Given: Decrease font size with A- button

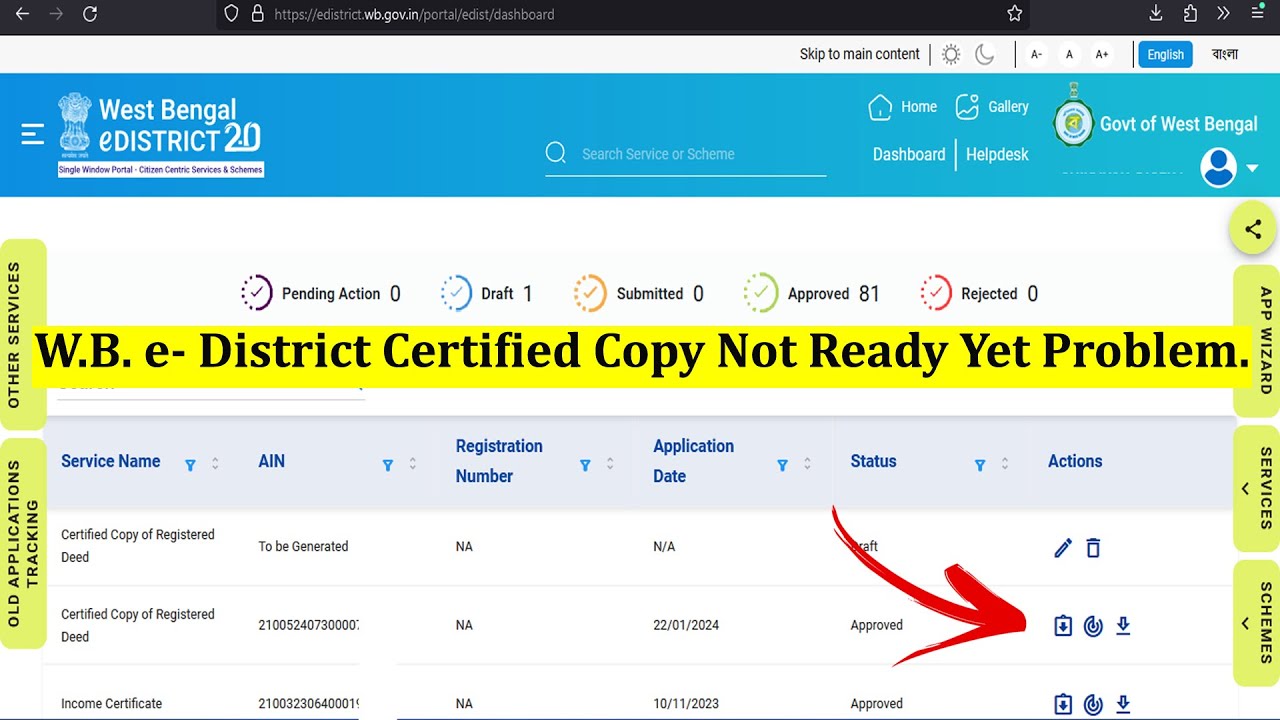Looking at the screenshot, I should click(x=1036, y=55).
